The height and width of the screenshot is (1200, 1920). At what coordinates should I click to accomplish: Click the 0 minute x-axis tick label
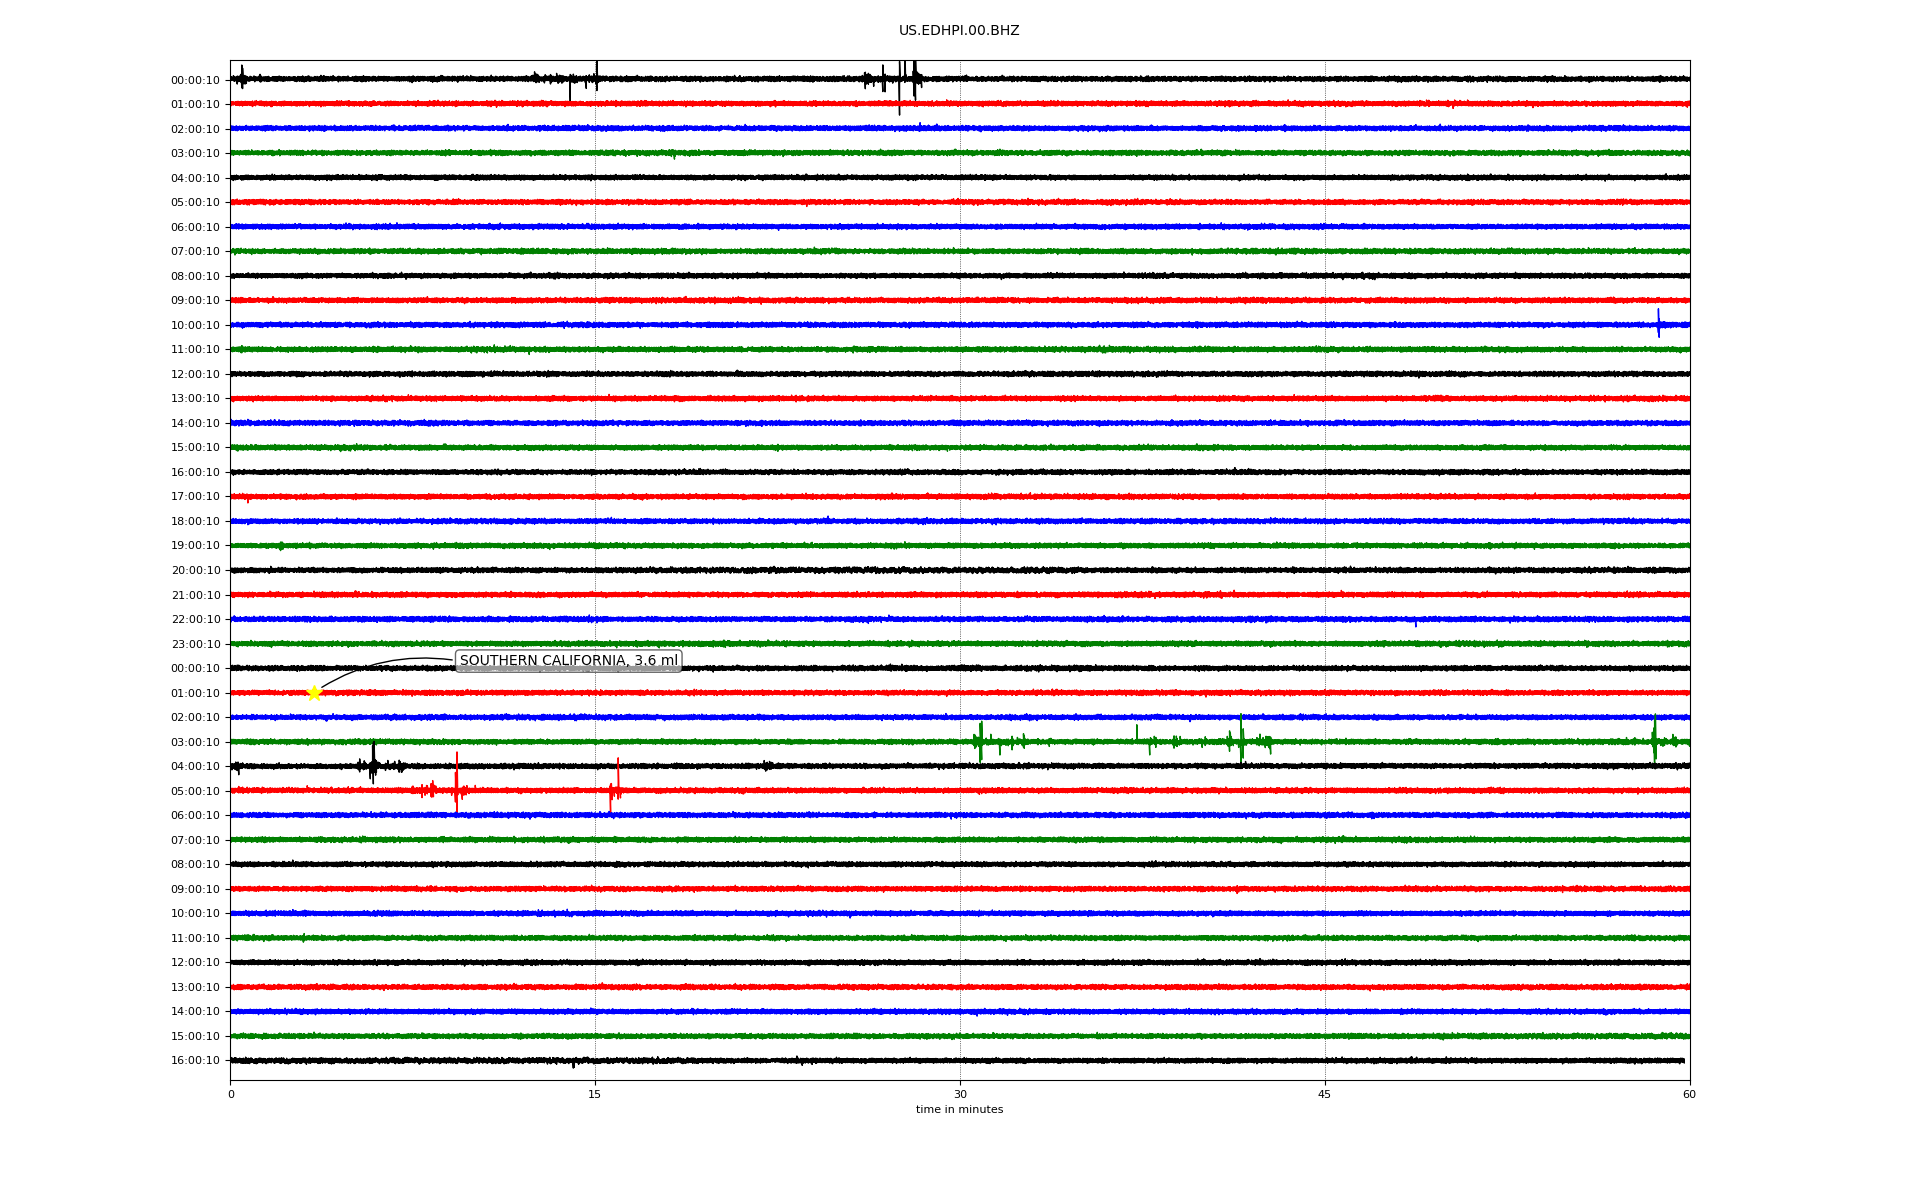click(231, 1094)
